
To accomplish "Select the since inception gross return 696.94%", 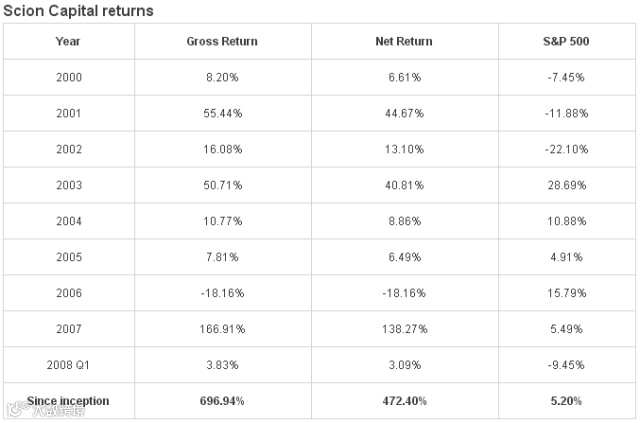I will tap(222, 401).
